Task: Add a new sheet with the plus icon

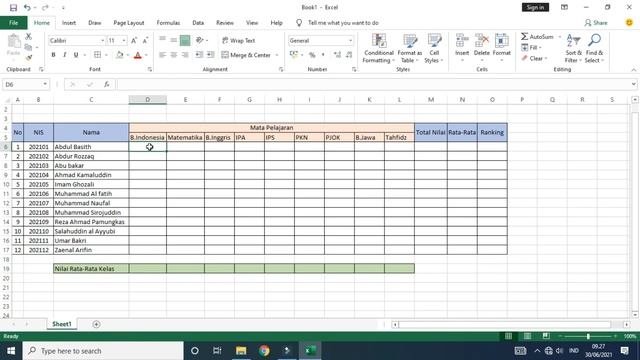Action: coord(96,324)
